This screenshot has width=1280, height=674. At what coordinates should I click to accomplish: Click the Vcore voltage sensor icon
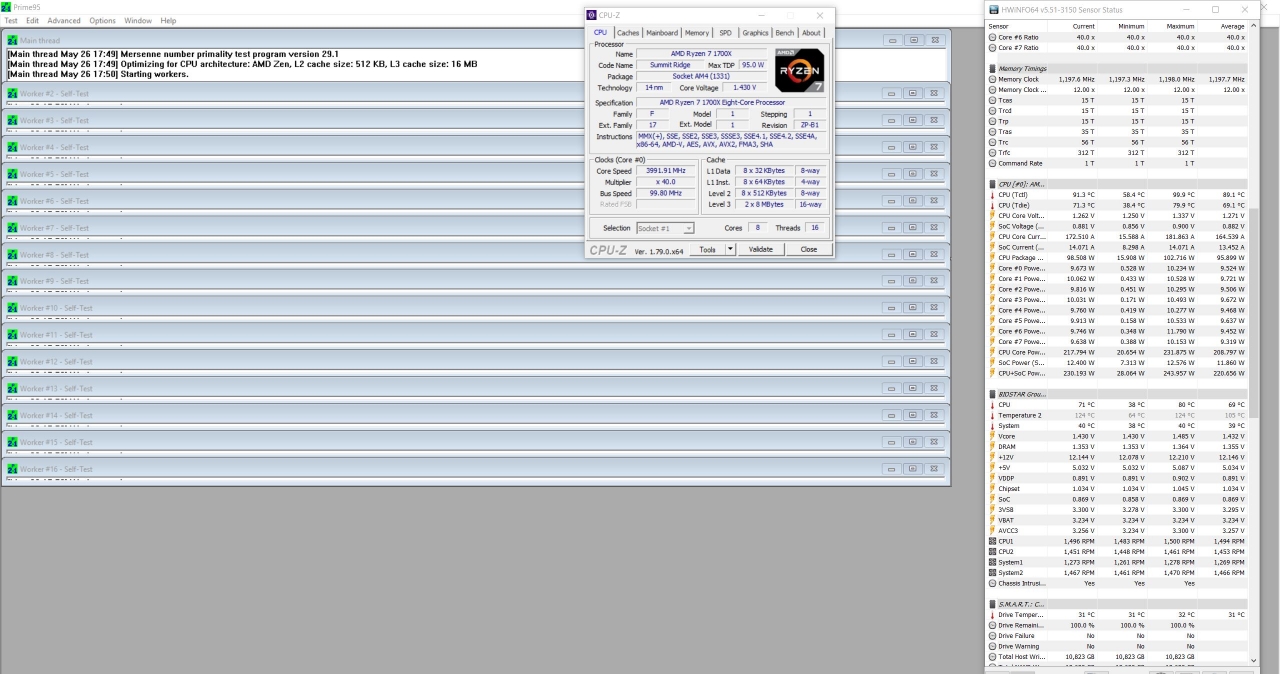(992, 436)
